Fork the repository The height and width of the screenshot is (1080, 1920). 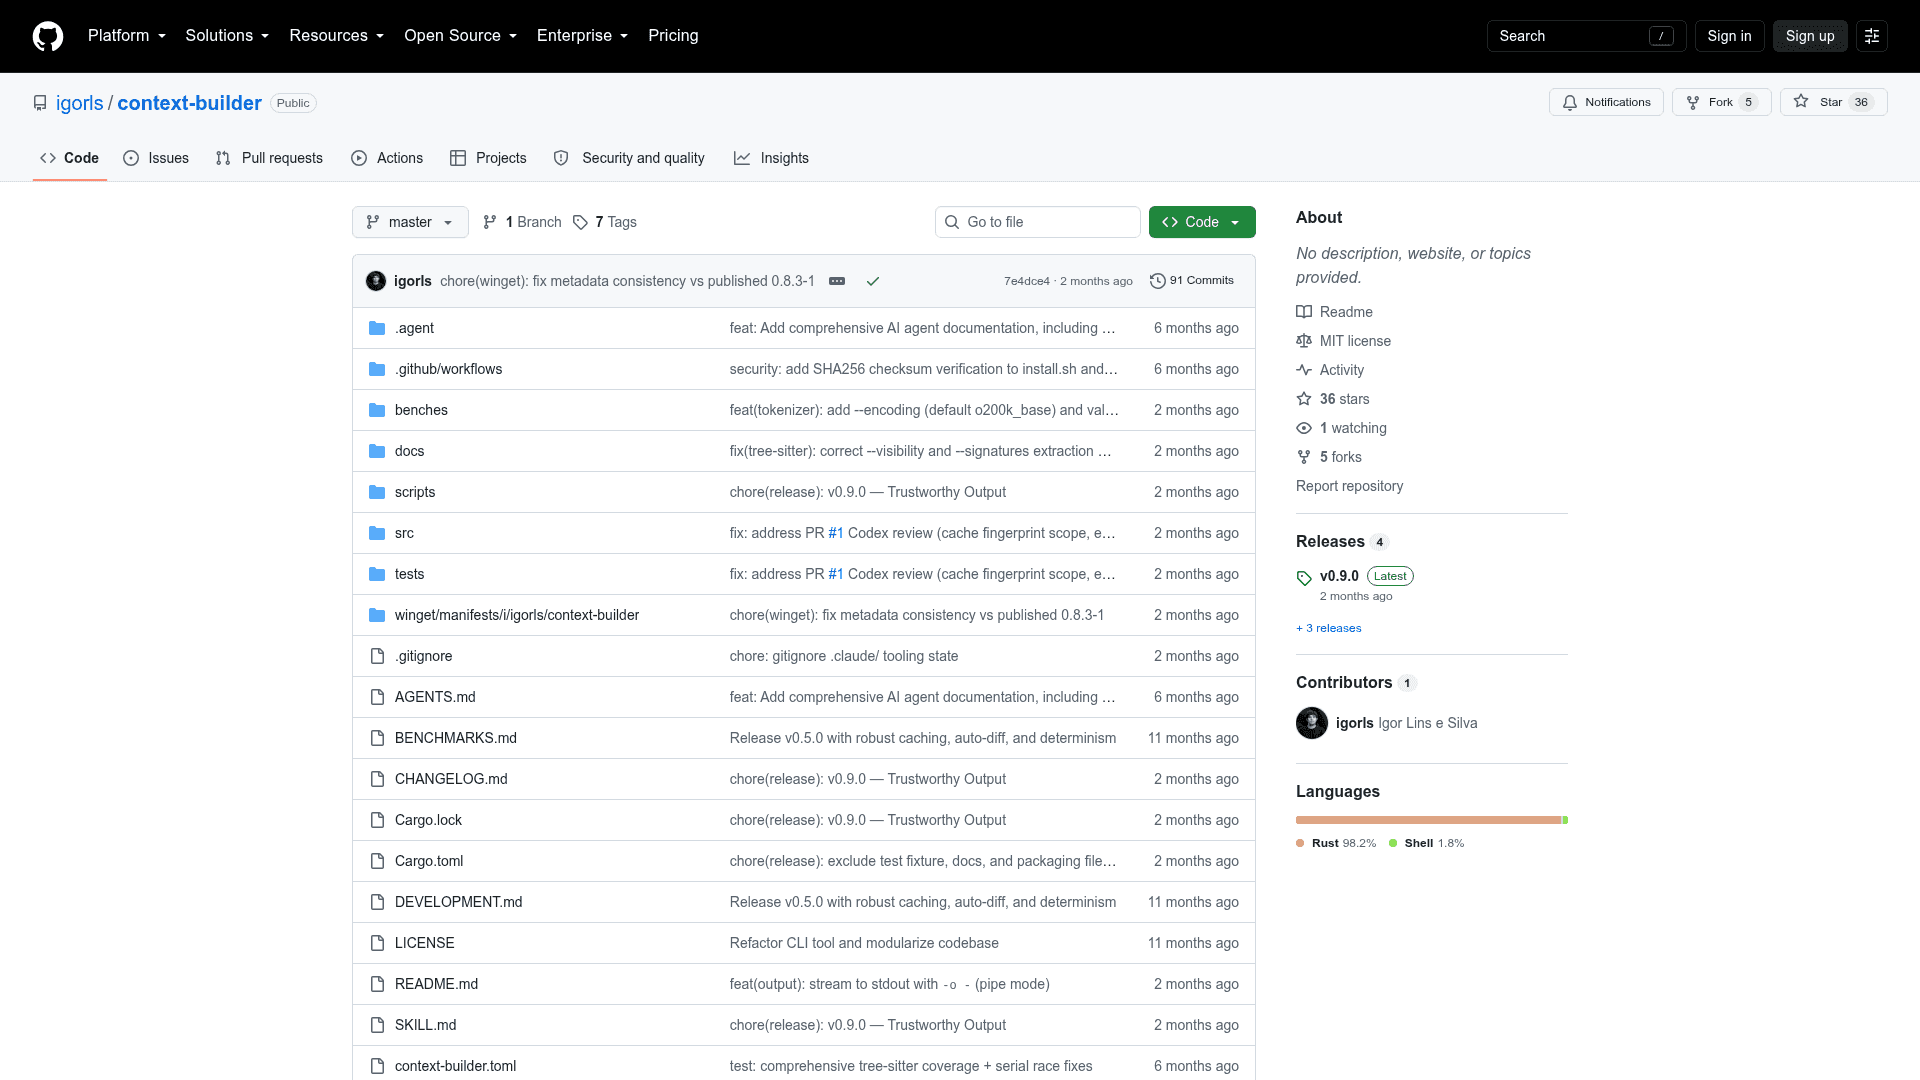click(1721, 102)
